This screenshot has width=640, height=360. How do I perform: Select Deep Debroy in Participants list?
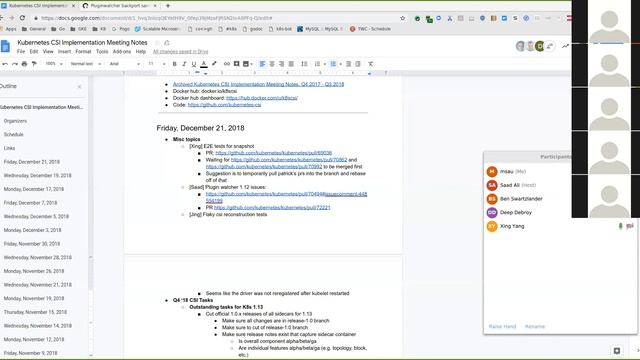516,213
